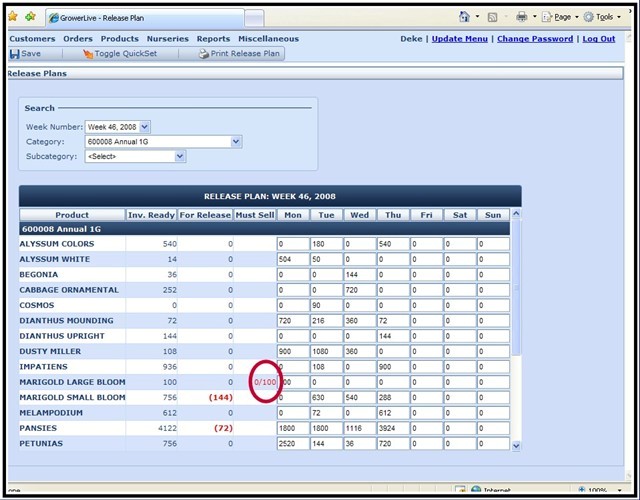Click the browser Print icon
Image resolution: width=640 pixels, height=500 pixels.
(x=521, y=17)
